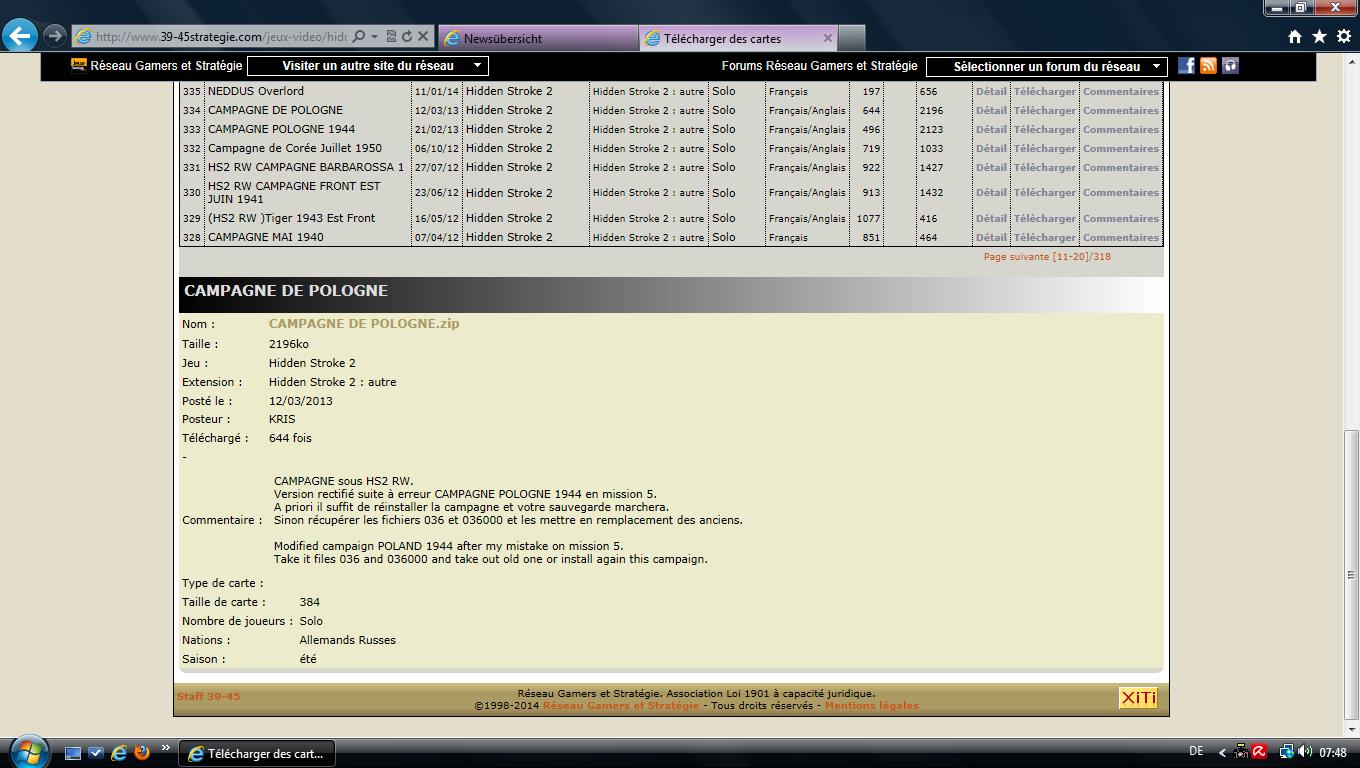Click Télécharger for HS2 RW CAMPAGNE BARBAROSSA 1

click(x=1044, y=167)
